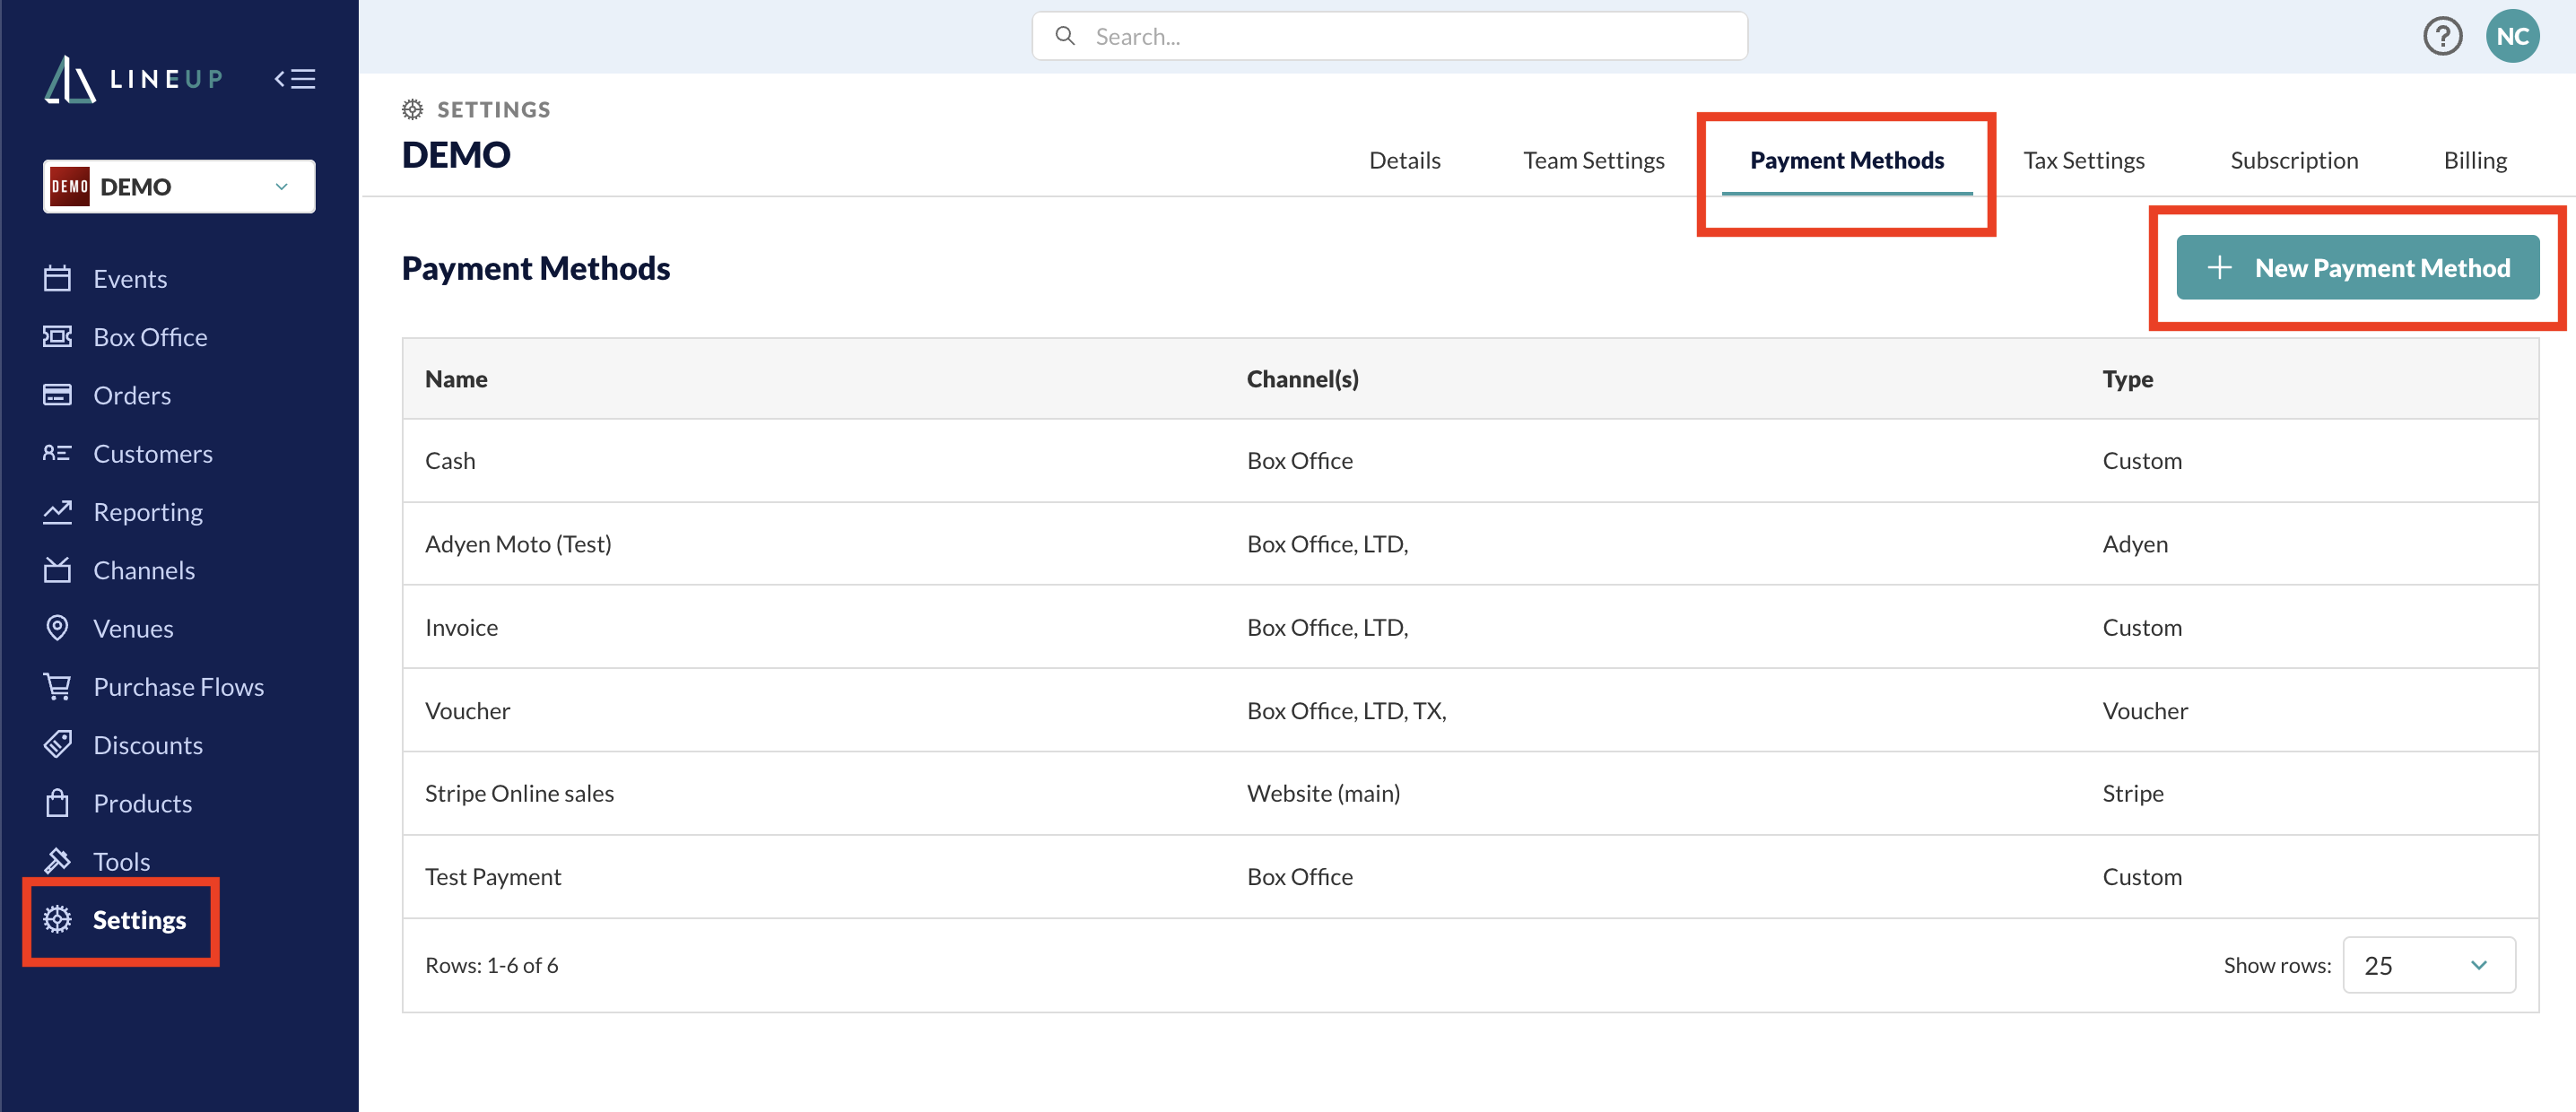2576x1112 pixels.
Task: Collapse the sidebar using the menu icon
Action: tap(295, 79)
